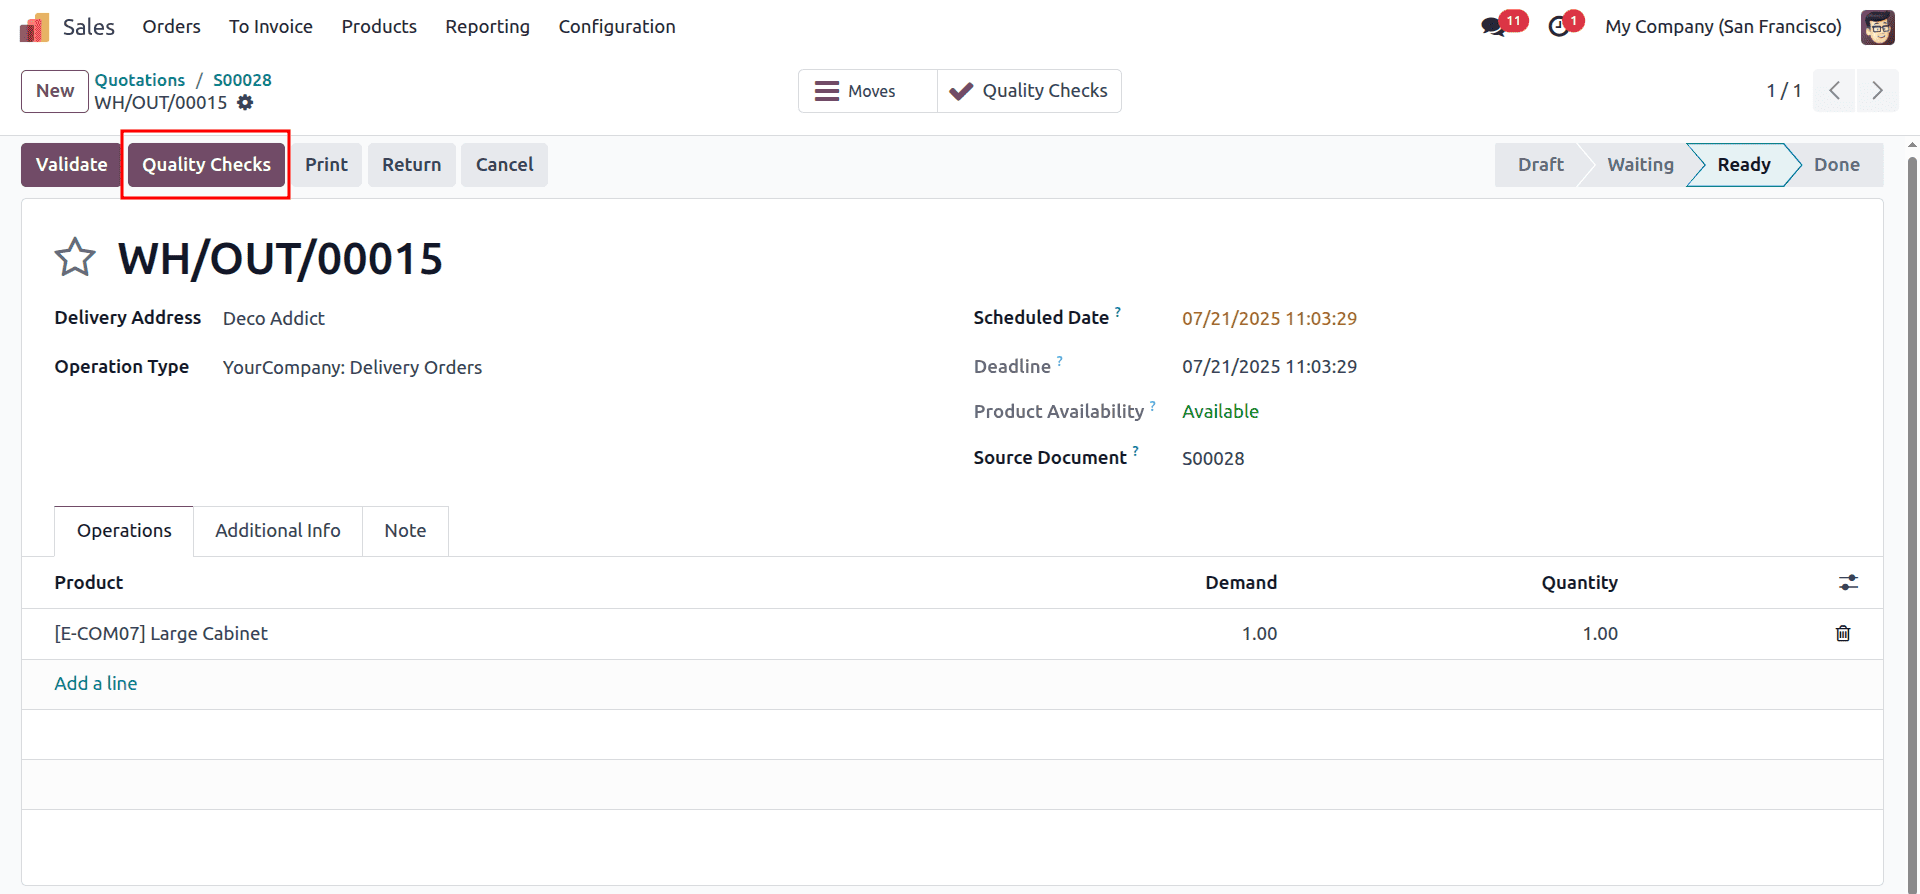Click the Quantity value 1.00 cell
This screenshot has height=894, width=1920.
point(1600,634)
